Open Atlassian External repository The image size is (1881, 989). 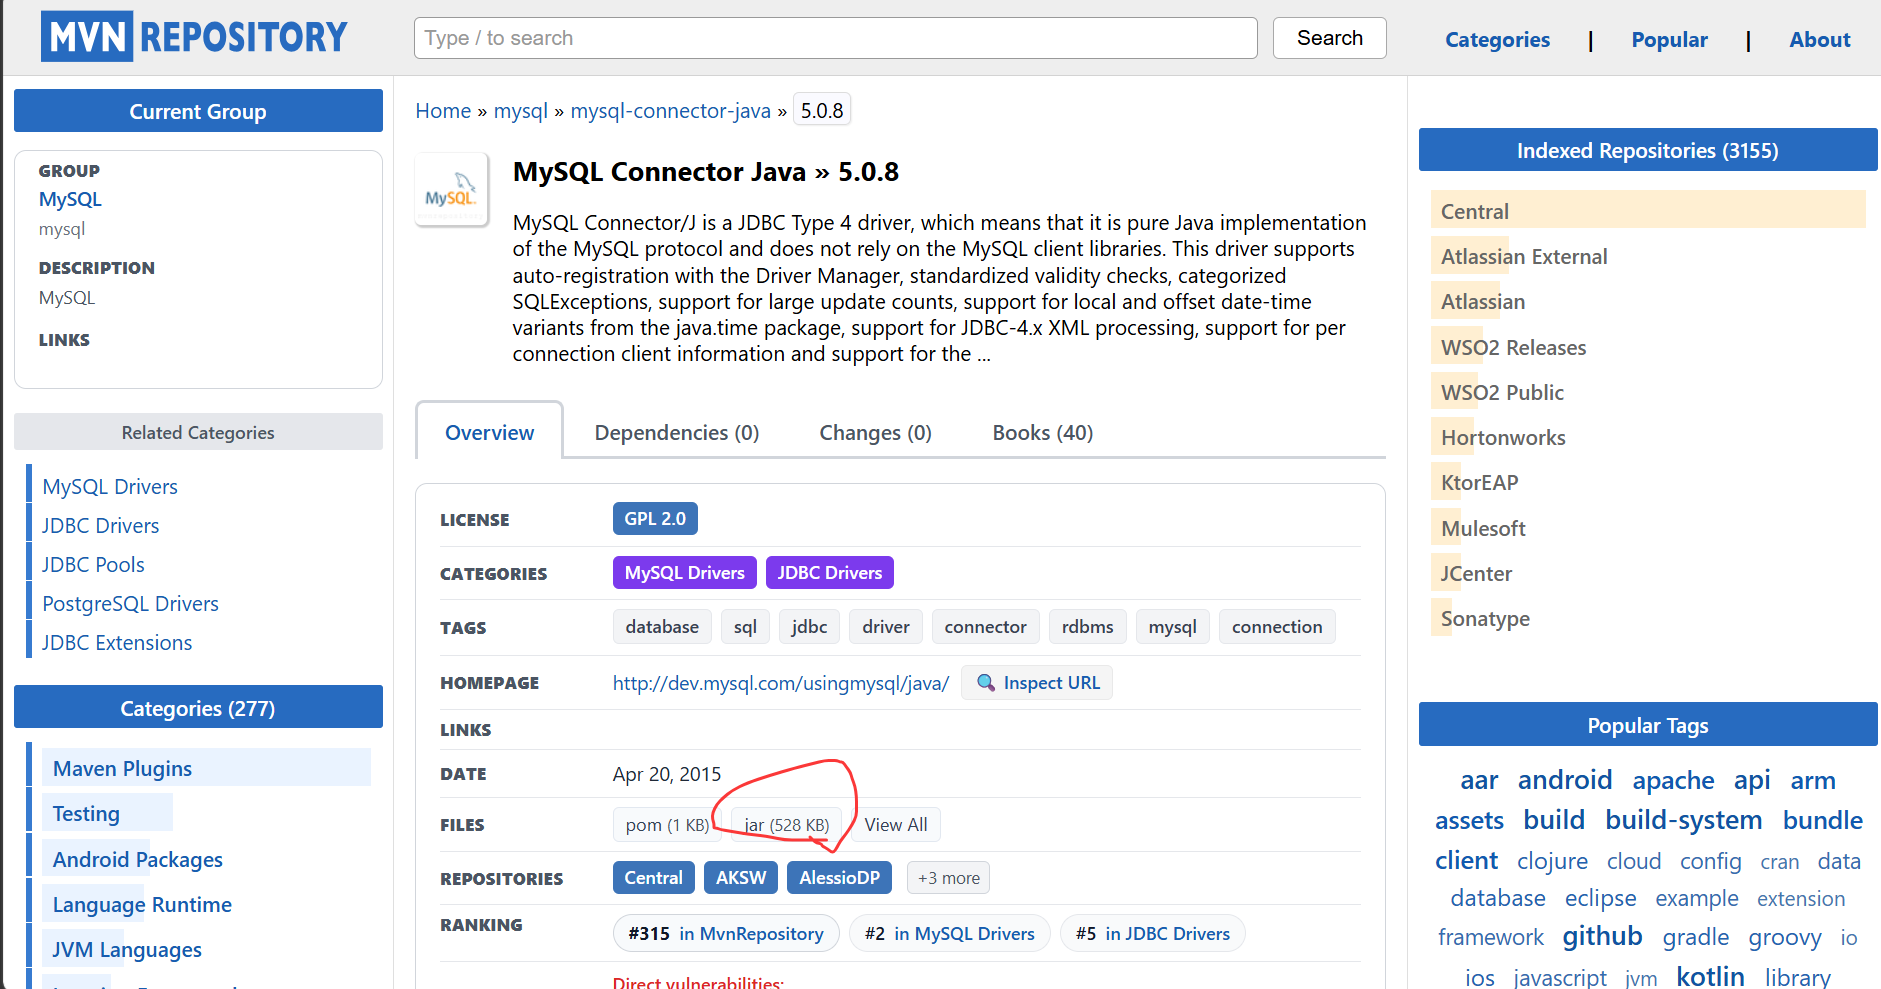(1524, 257)
